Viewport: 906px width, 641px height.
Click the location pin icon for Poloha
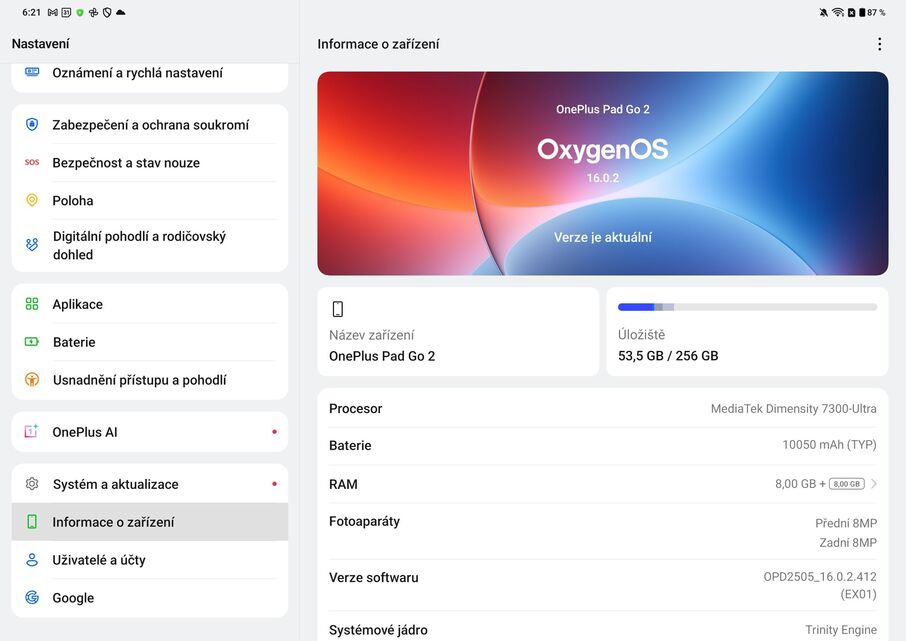pos(31,200)
